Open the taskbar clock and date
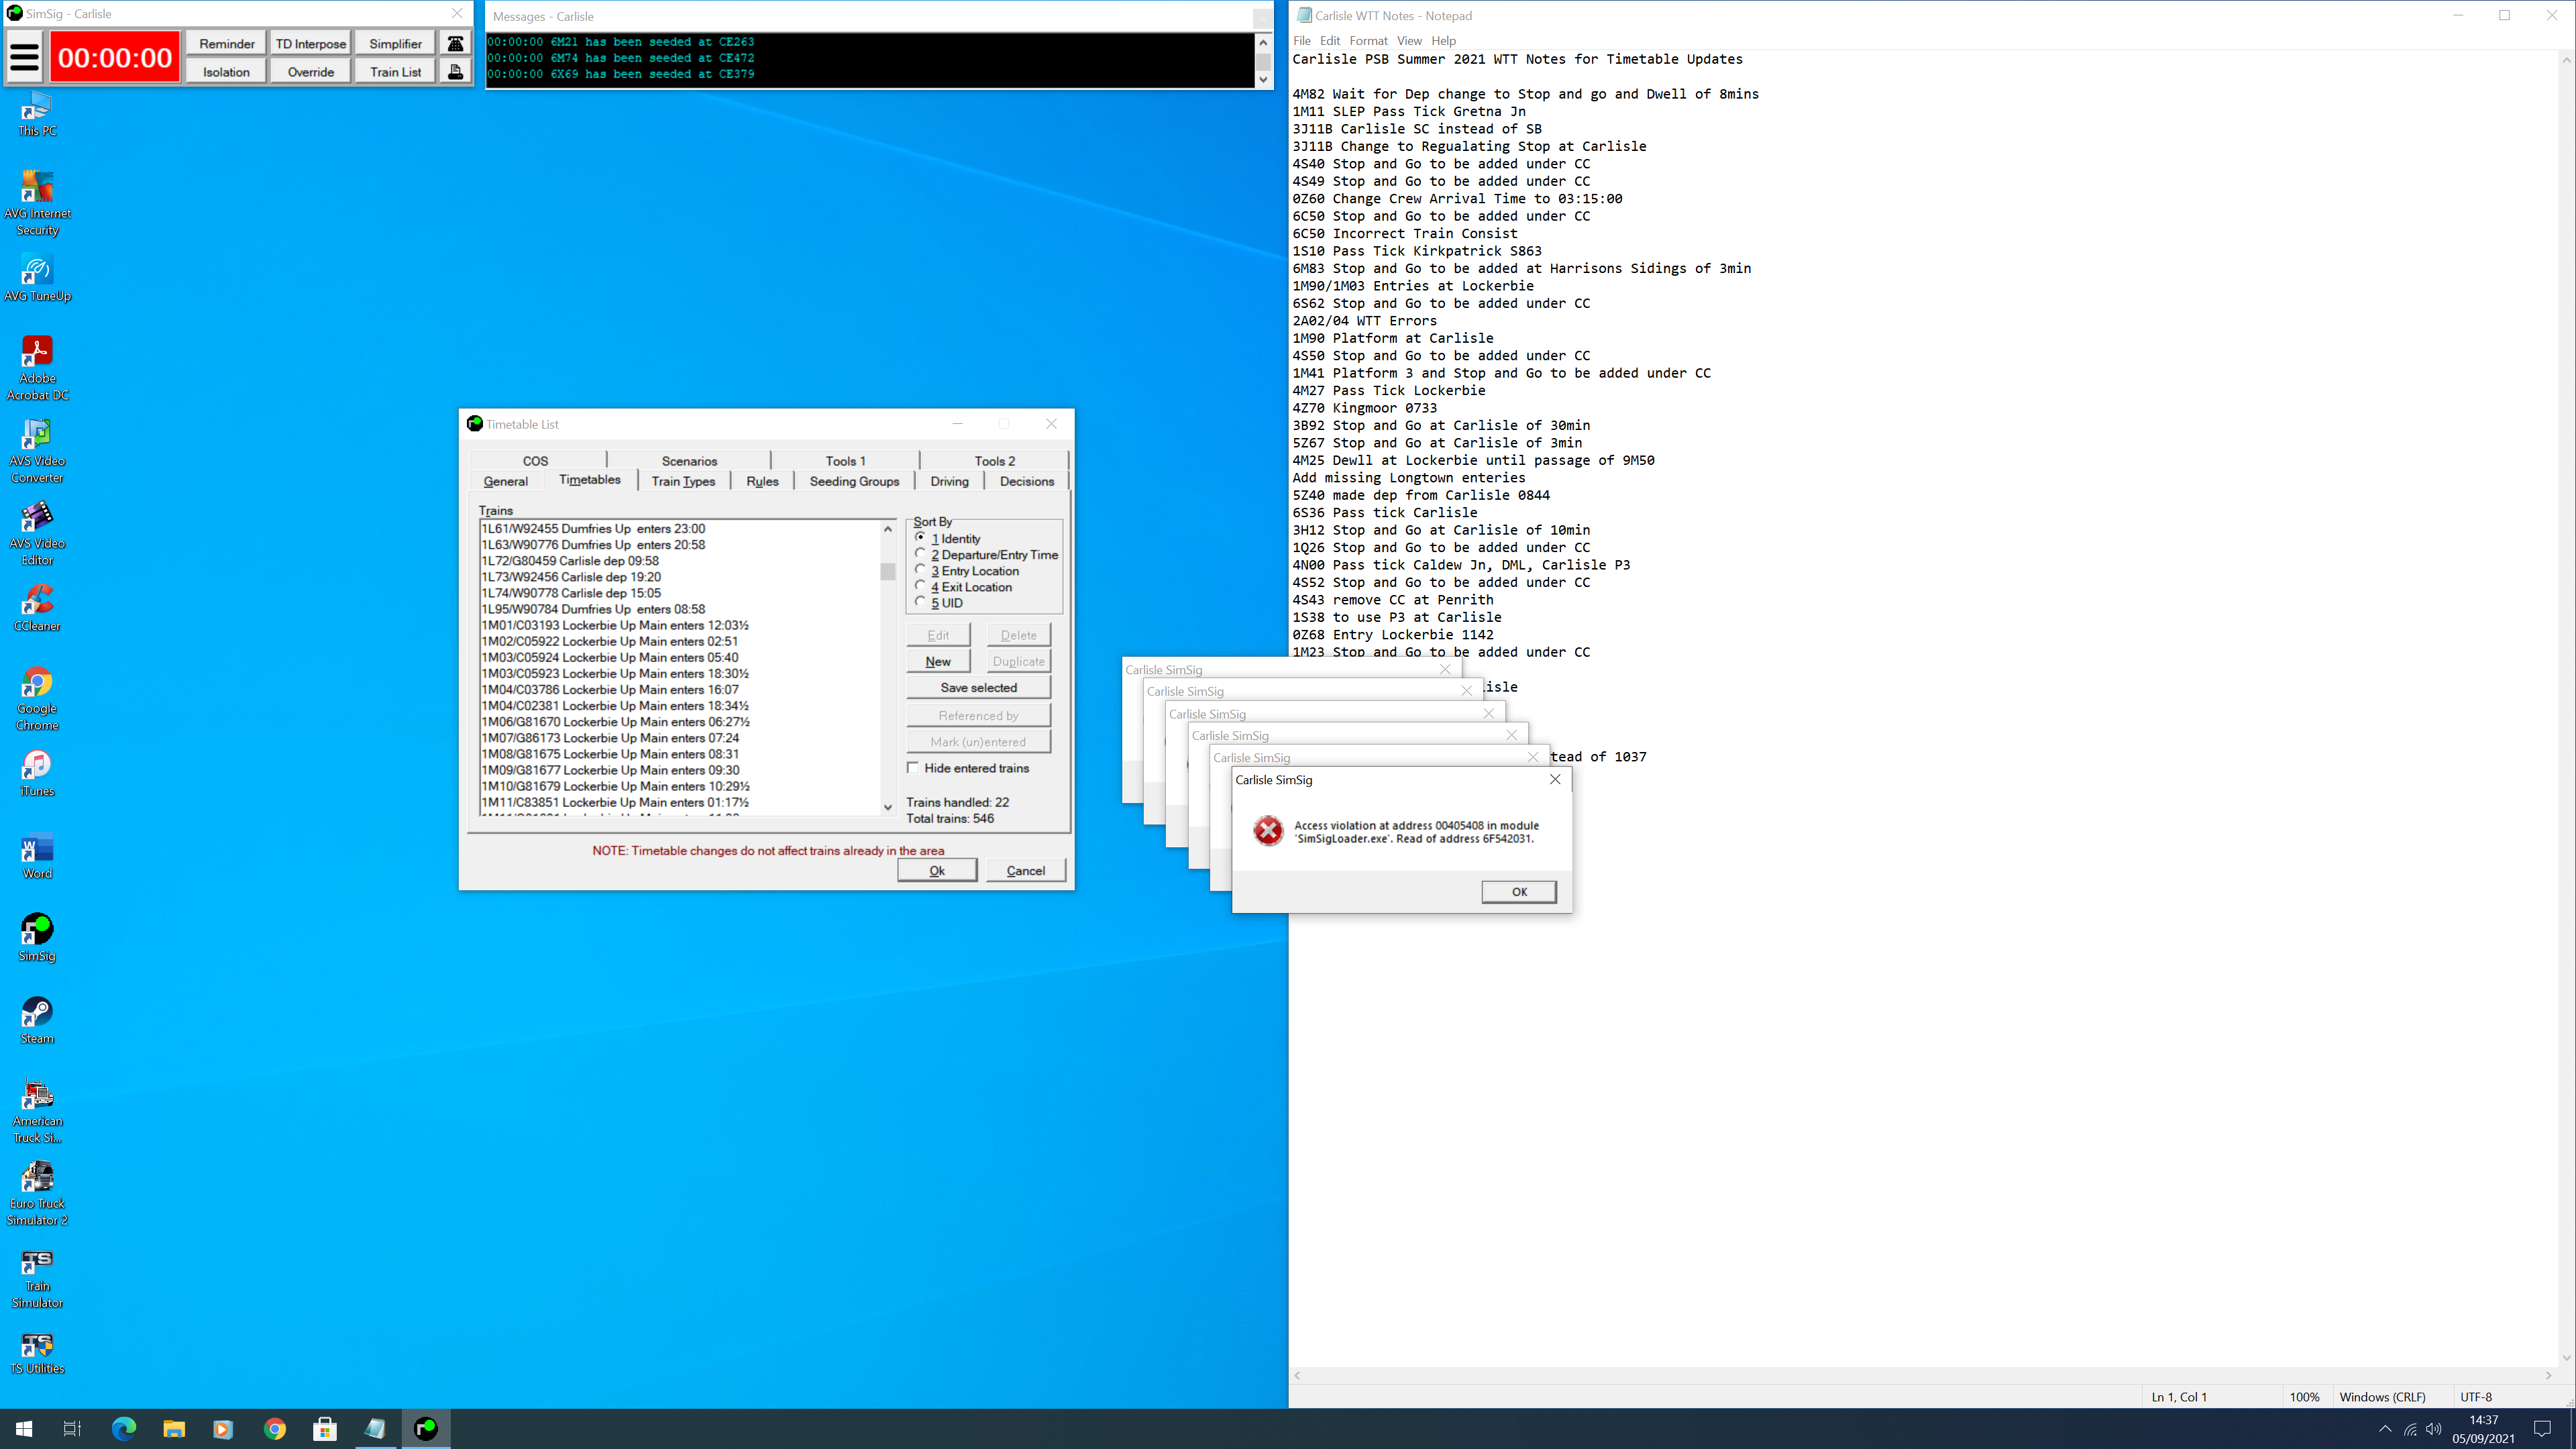Screen dimensions: 2576x1449 pyautogui.click(x=2482, y=1429)
